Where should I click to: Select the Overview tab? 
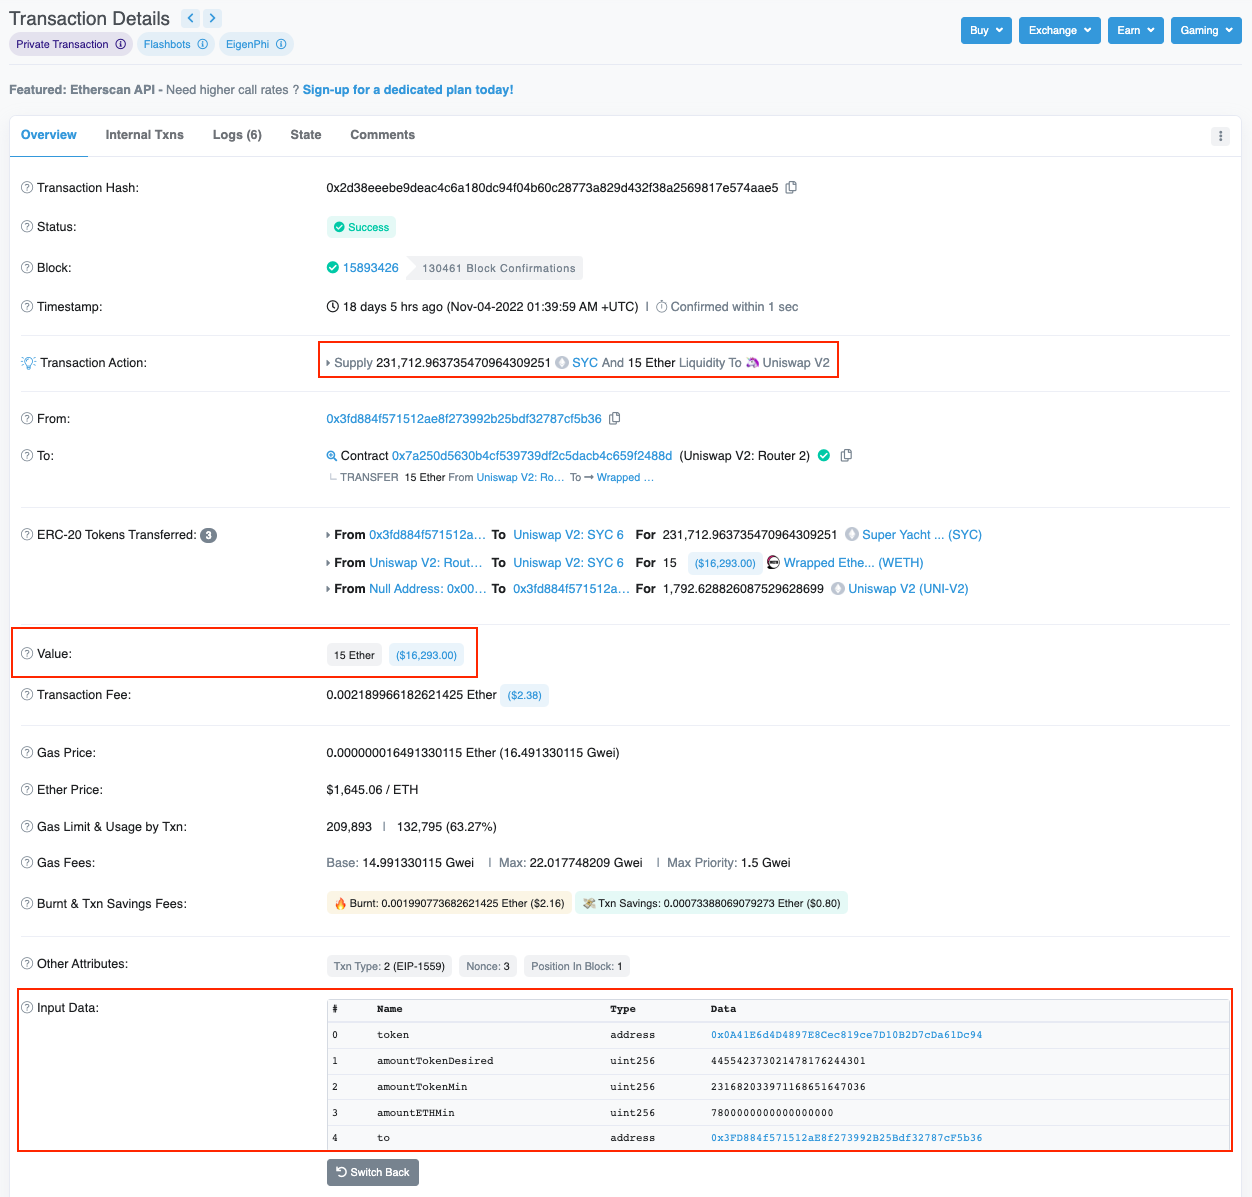[x=49, y=135]
